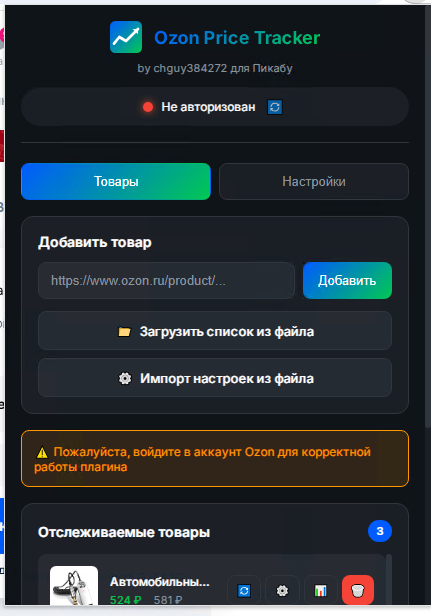Delete tracked product with red trash button
This screenshot has height=616, width=431.
pyautogui.click(x=358, y=590)
